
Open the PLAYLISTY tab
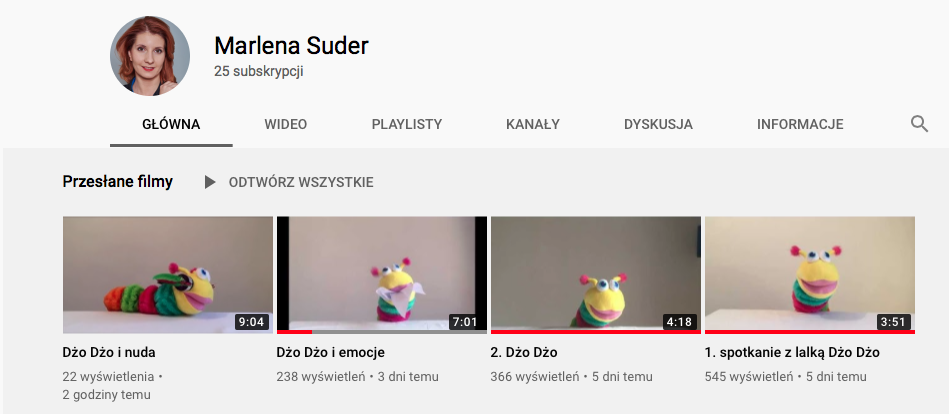(x=407, y=125)
